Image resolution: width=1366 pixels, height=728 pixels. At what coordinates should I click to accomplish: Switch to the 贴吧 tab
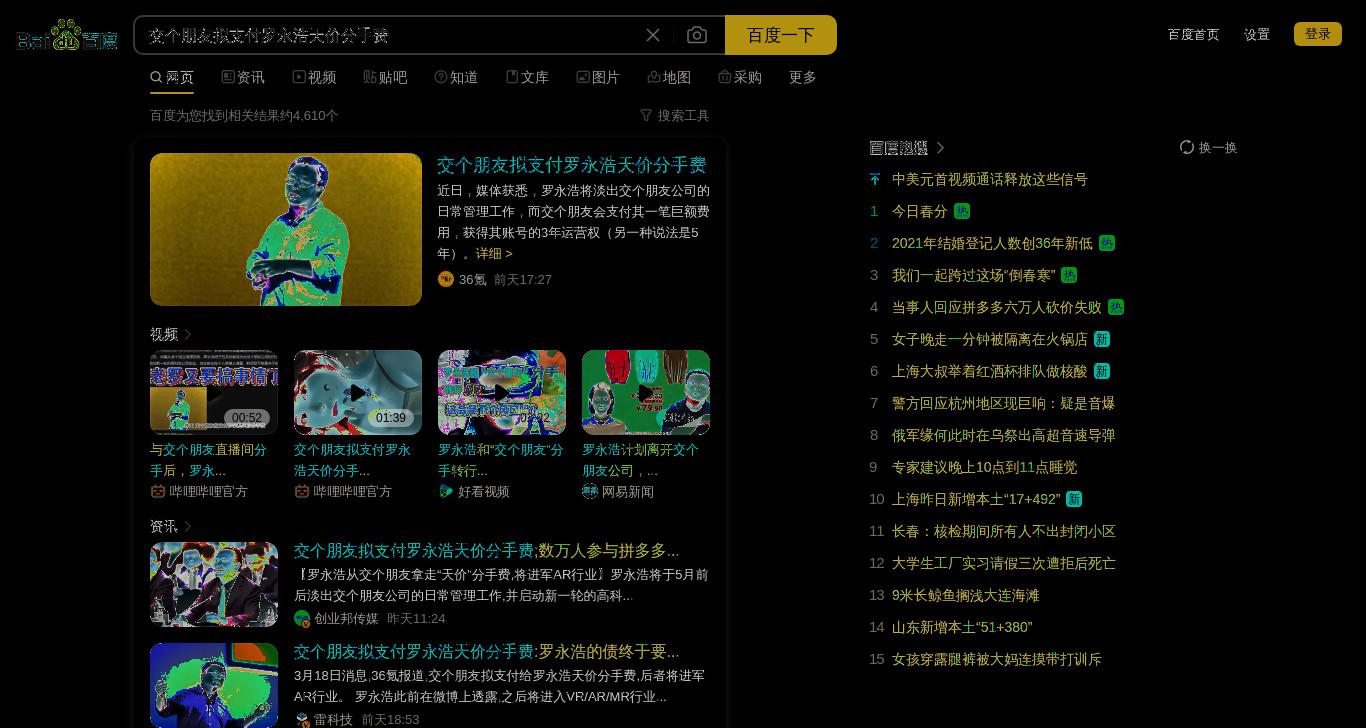point(385,77)
